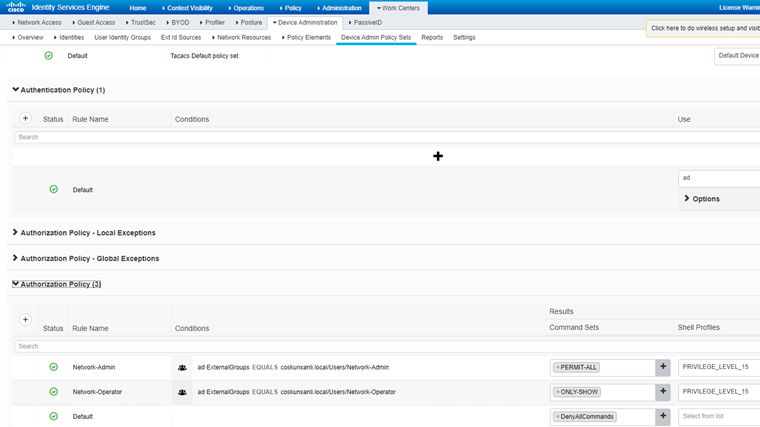Screen dimensions: 760x427
Task: Add new authentication rule with header plus icon
Action: tap(25, 118)
